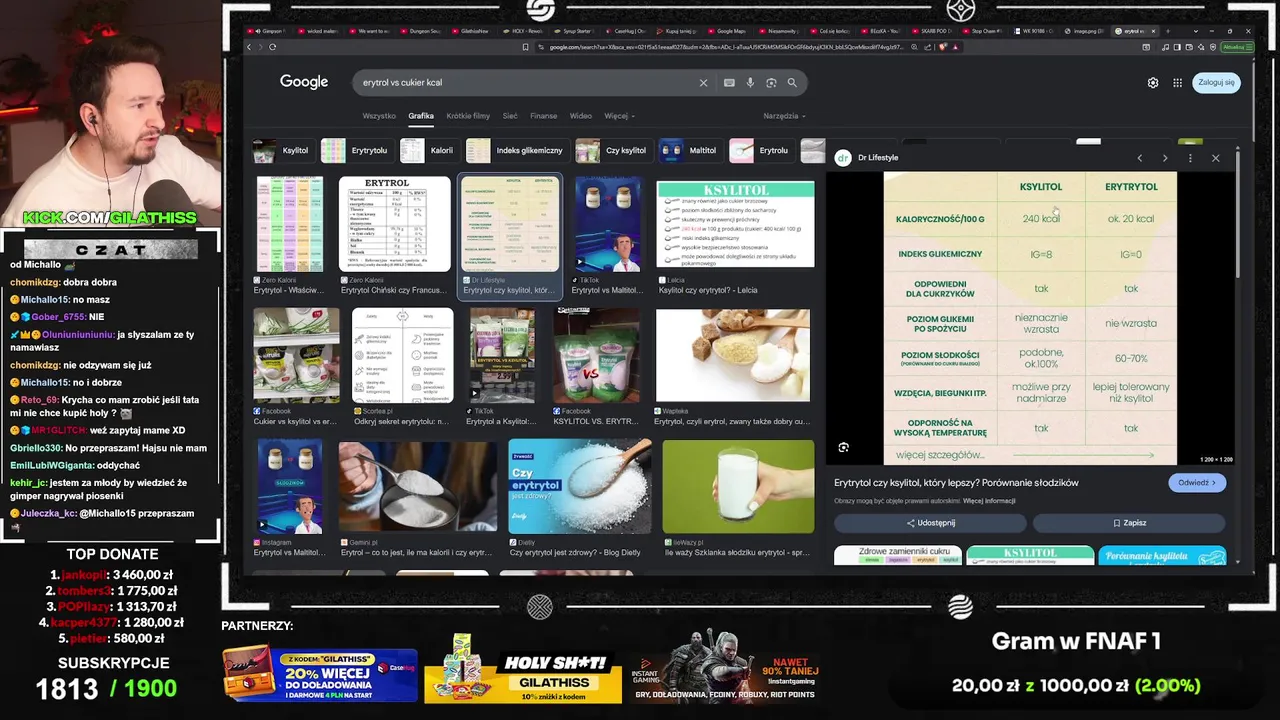Open the ERYTROL nutrition table thumbnail
This screenshot has width=1280, height=720.
tap(394, 224)
